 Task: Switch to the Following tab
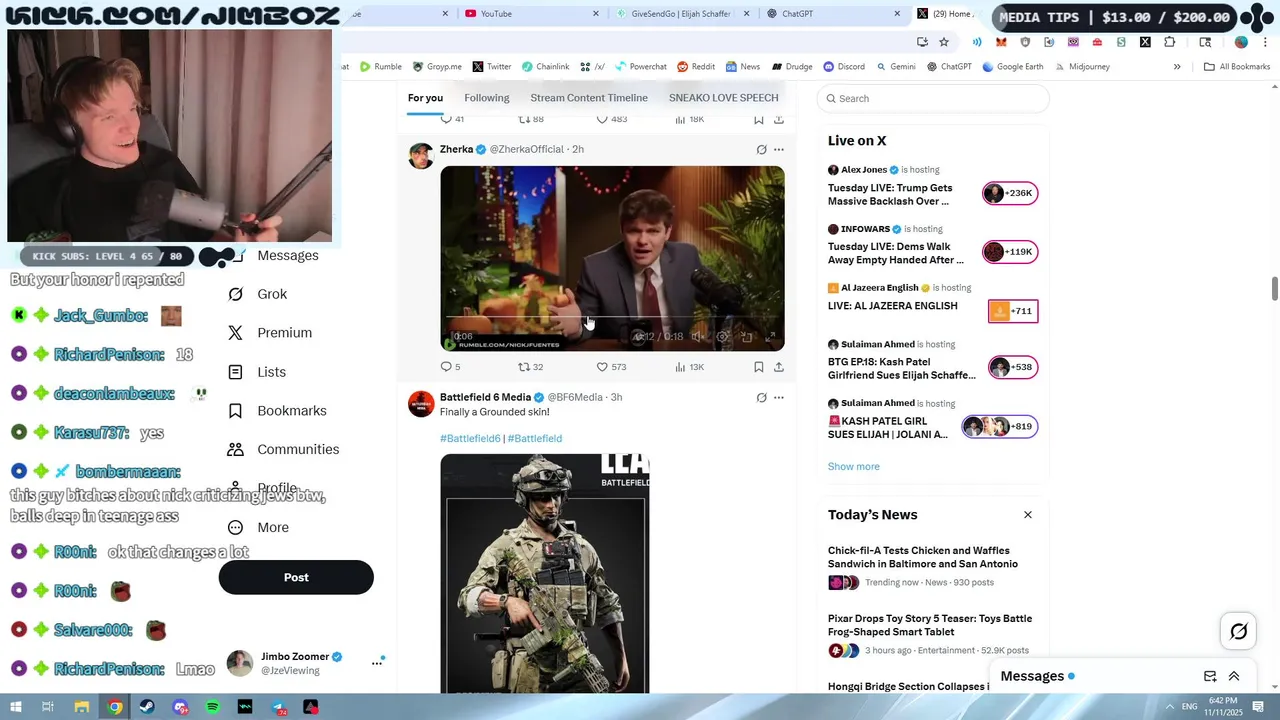(487, 98)
